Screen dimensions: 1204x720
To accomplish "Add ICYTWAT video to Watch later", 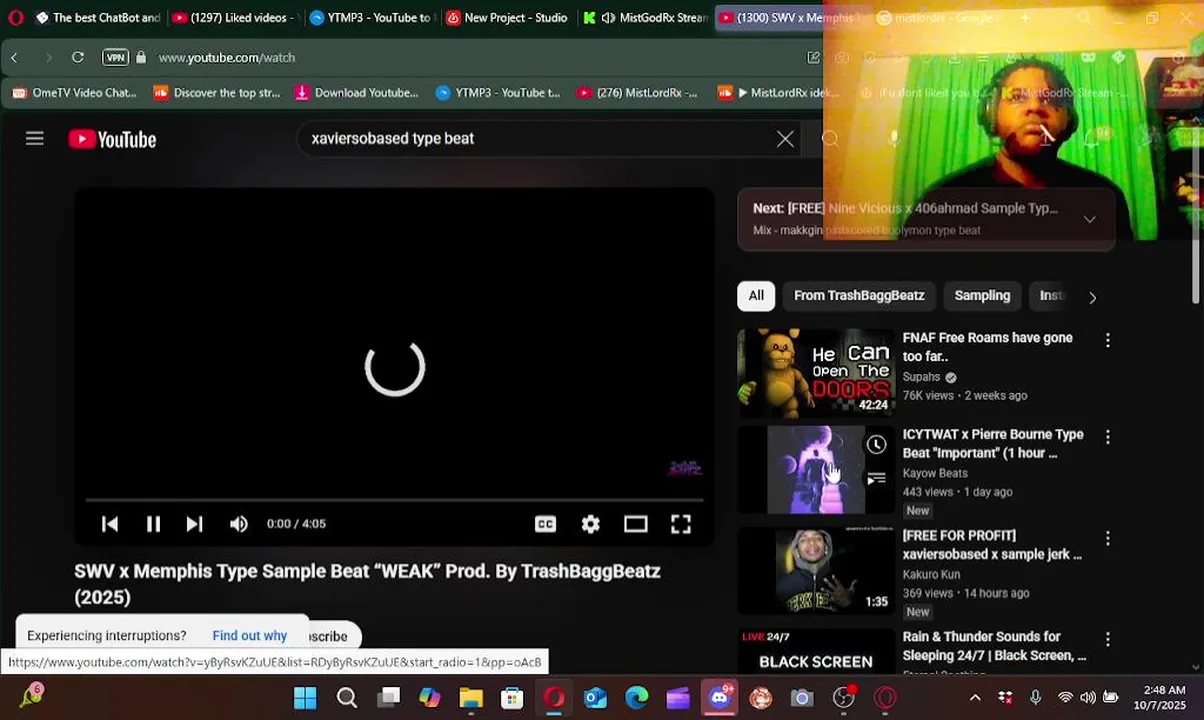I will point(876,445).
